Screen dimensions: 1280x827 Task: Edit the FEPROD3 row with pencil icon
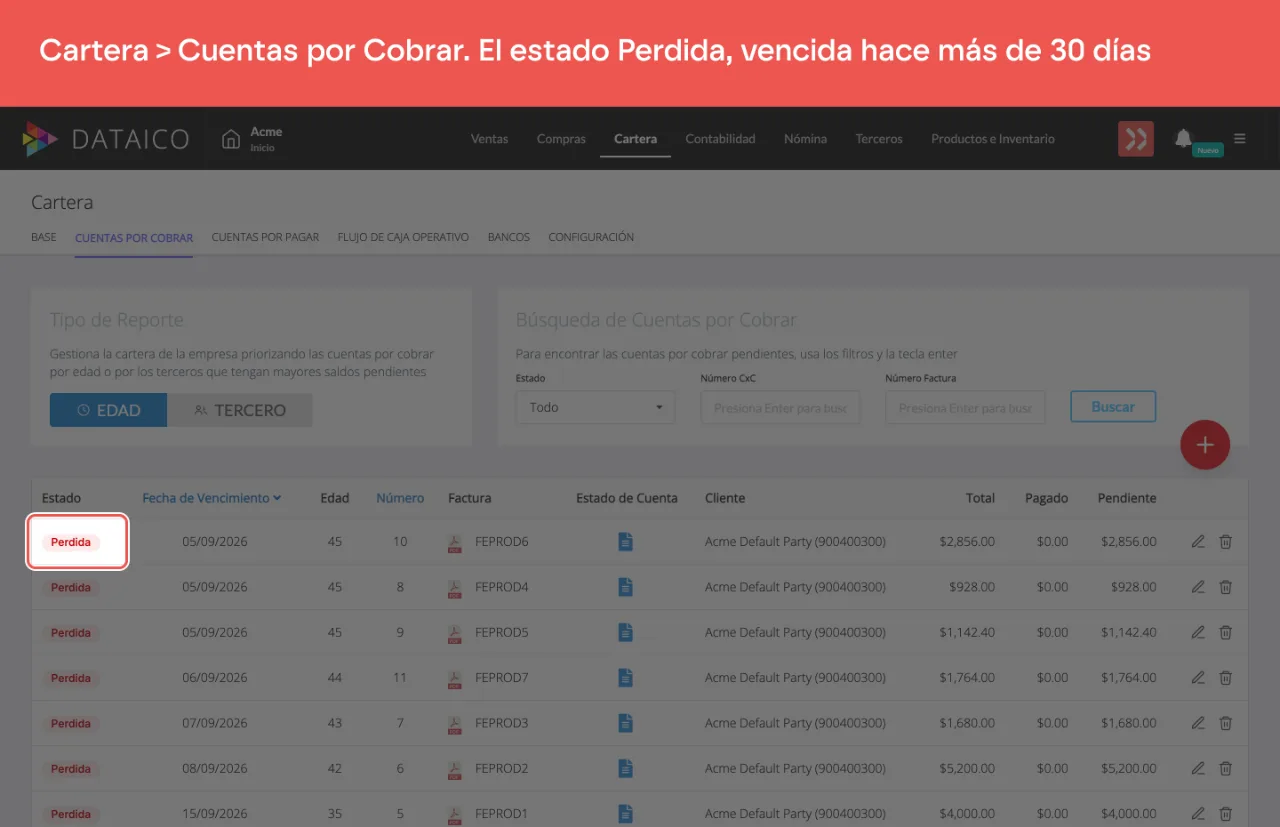click(x=1198, y=723)
